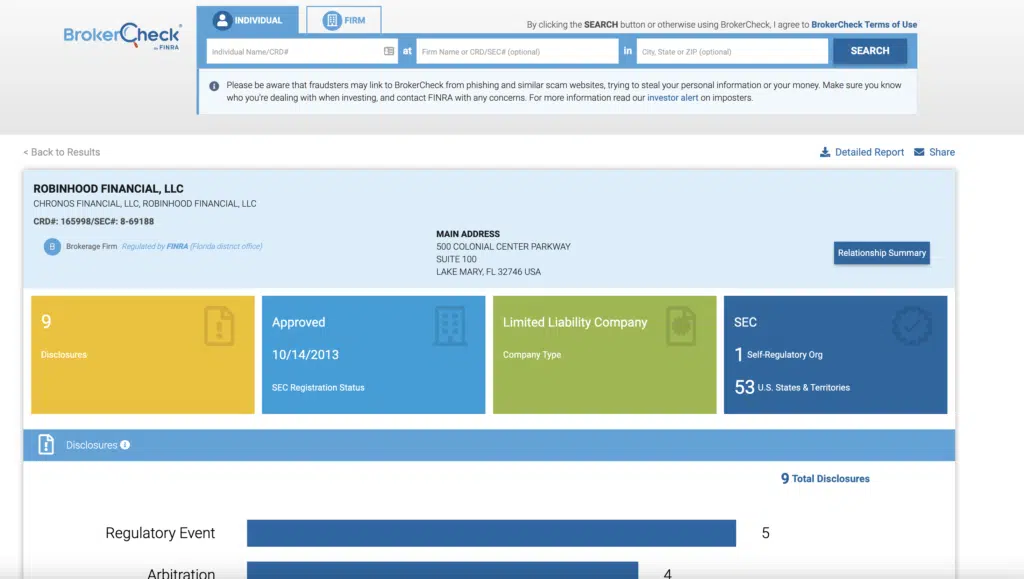
Task: Click the info icon in the fraud warning banner
Action: pos(214,86)
